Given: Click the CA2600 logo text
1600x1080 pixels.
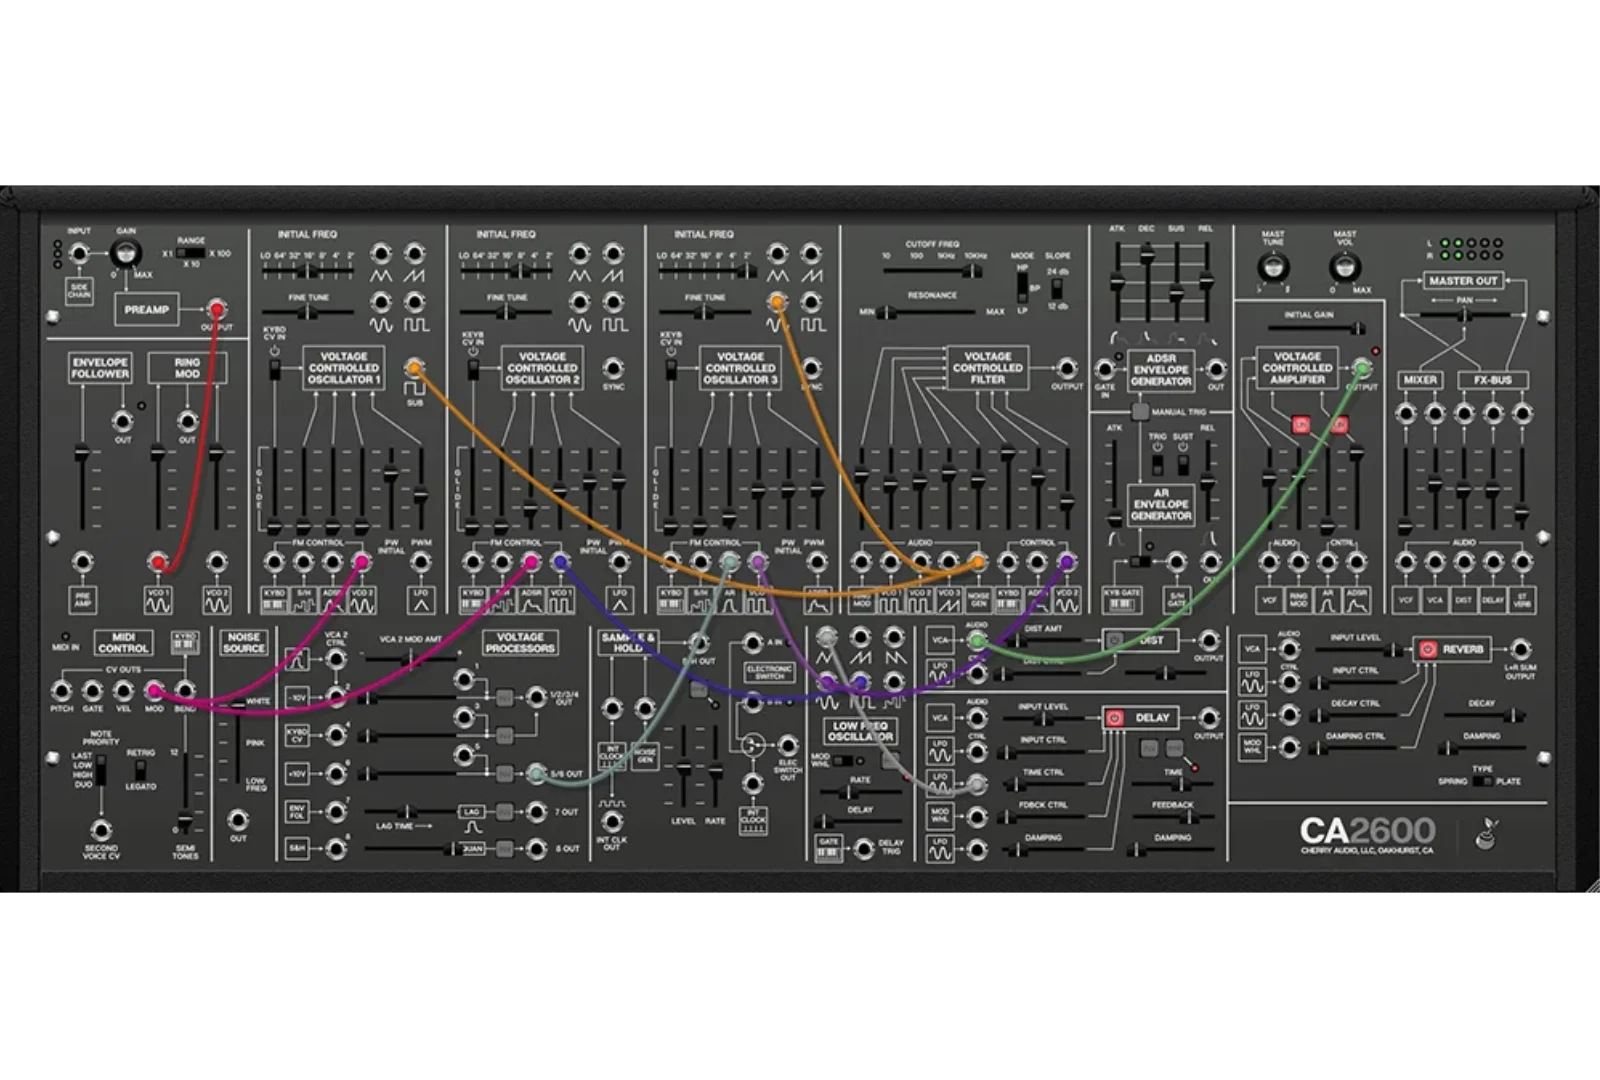Looking at the screenshot, I should point(1367,830).
